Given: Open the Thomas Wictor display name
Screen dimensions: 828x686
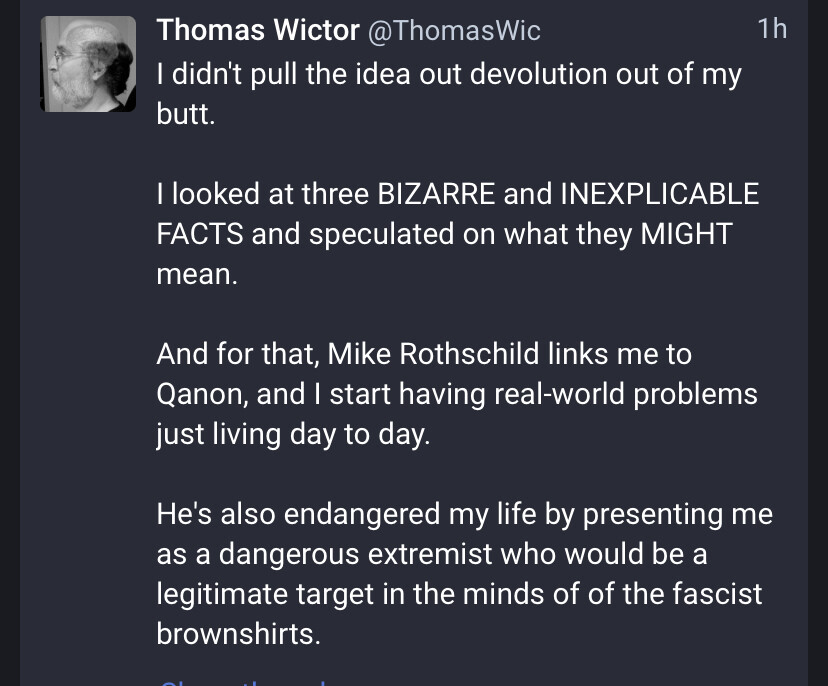Looking at the screenshot, I should (257, 31).
